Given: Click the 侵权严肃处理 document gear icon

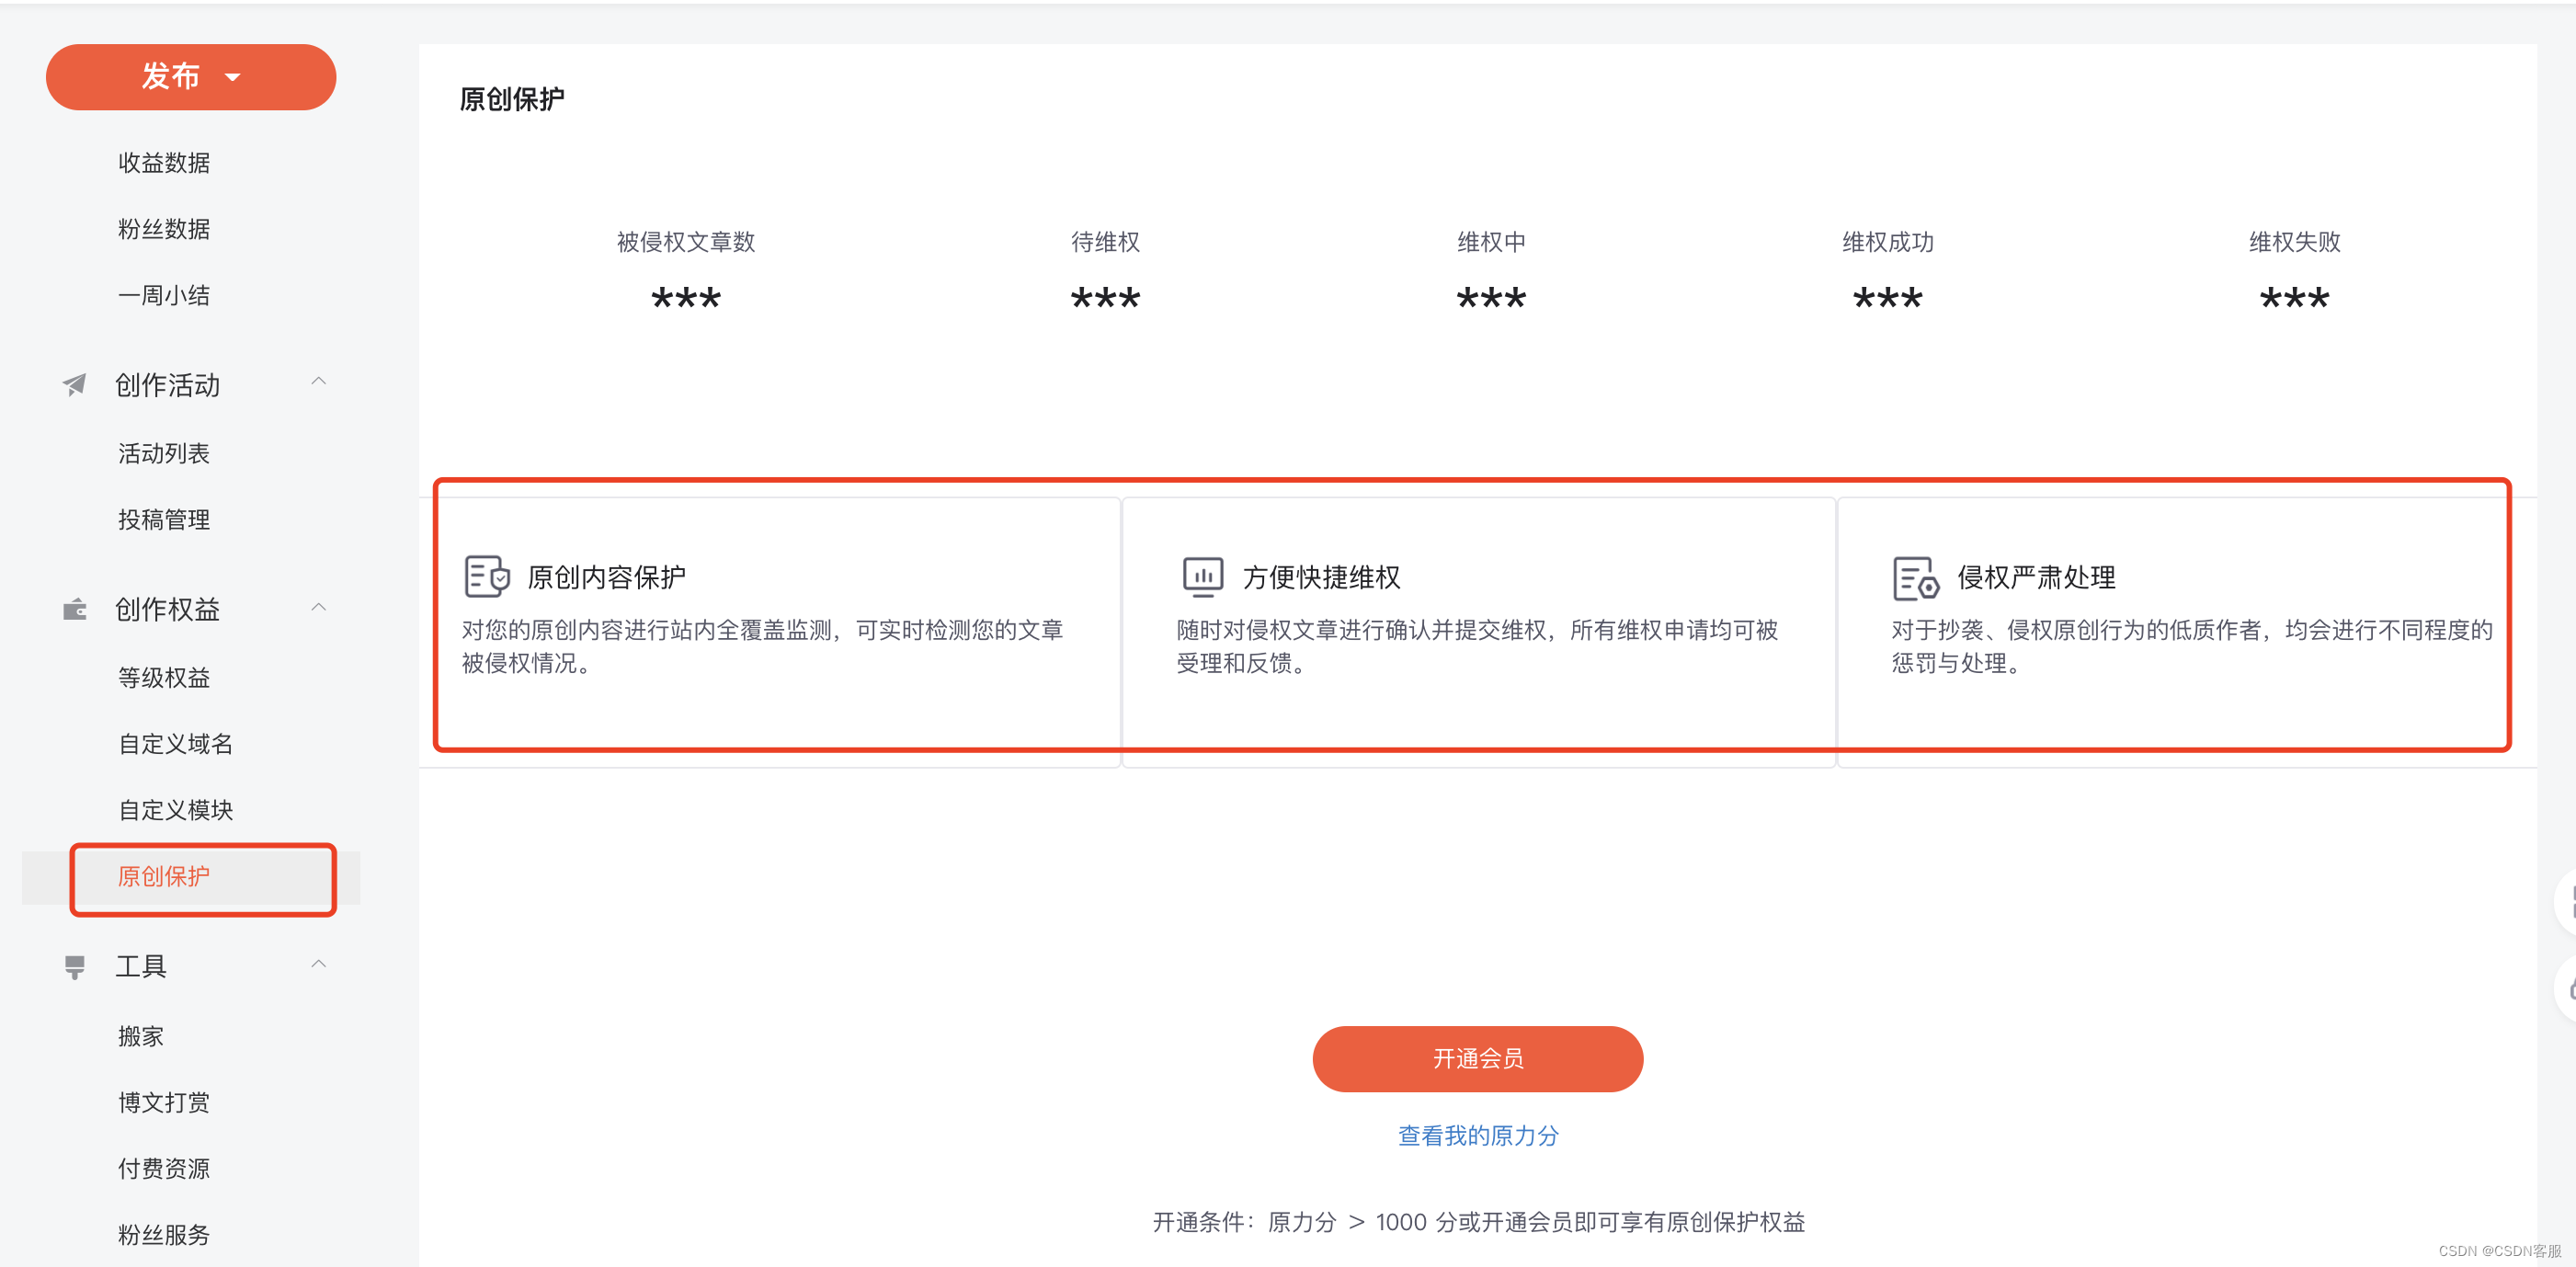Looking at the screenshot, I should 1915,578.
